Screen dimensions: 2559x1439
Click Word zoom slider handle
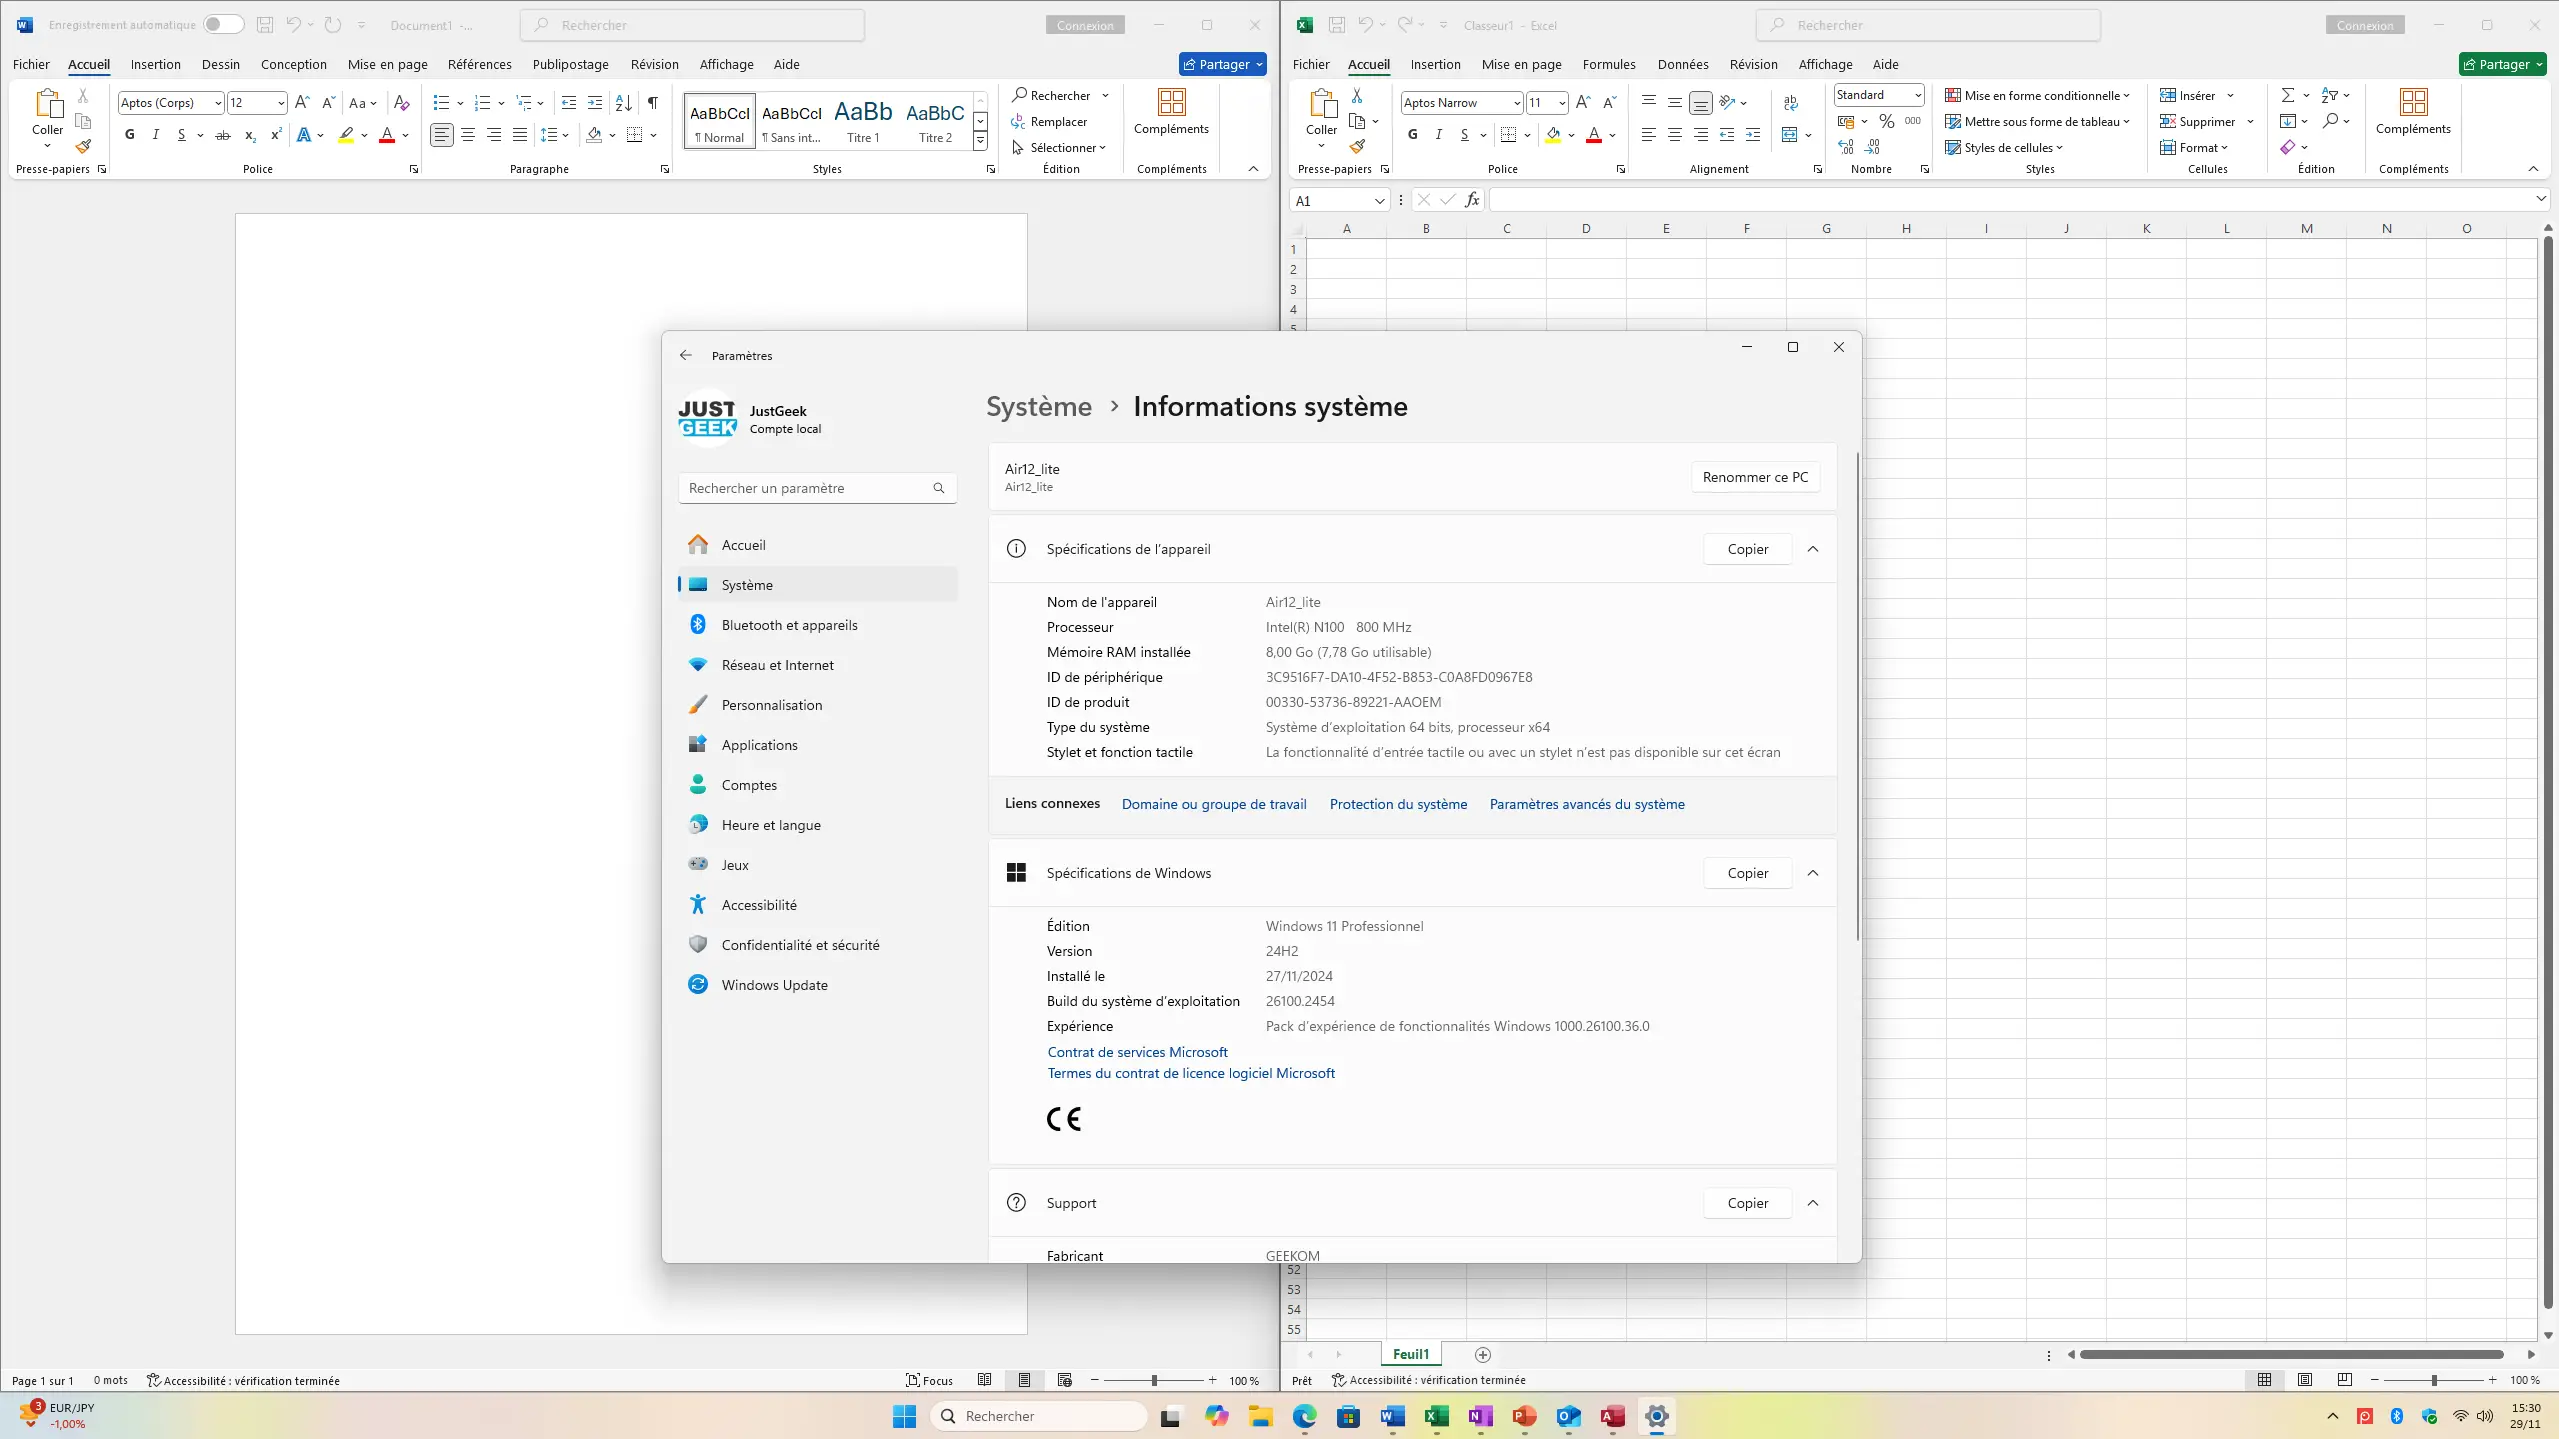(1154, 1381)
